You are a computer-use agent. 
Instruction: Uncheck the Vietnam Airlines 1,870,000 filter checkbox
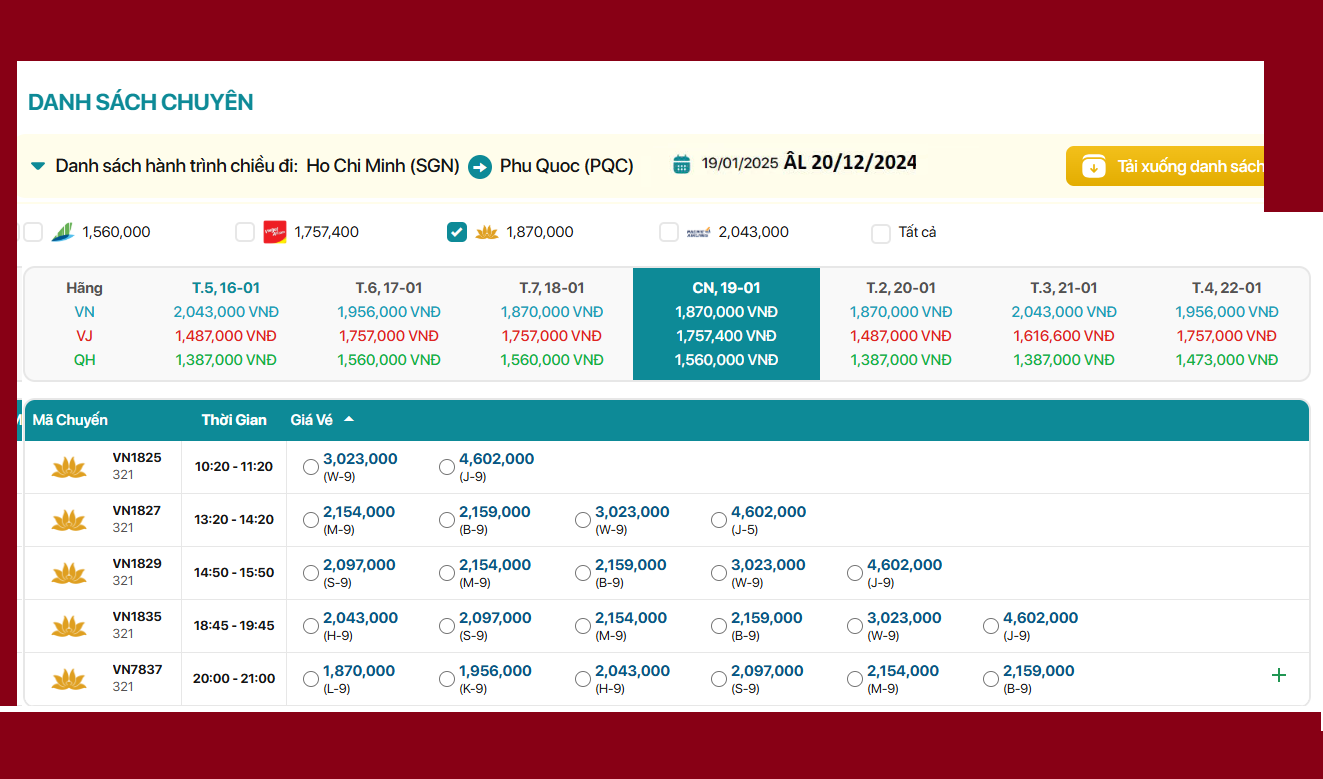click(456, 232)
